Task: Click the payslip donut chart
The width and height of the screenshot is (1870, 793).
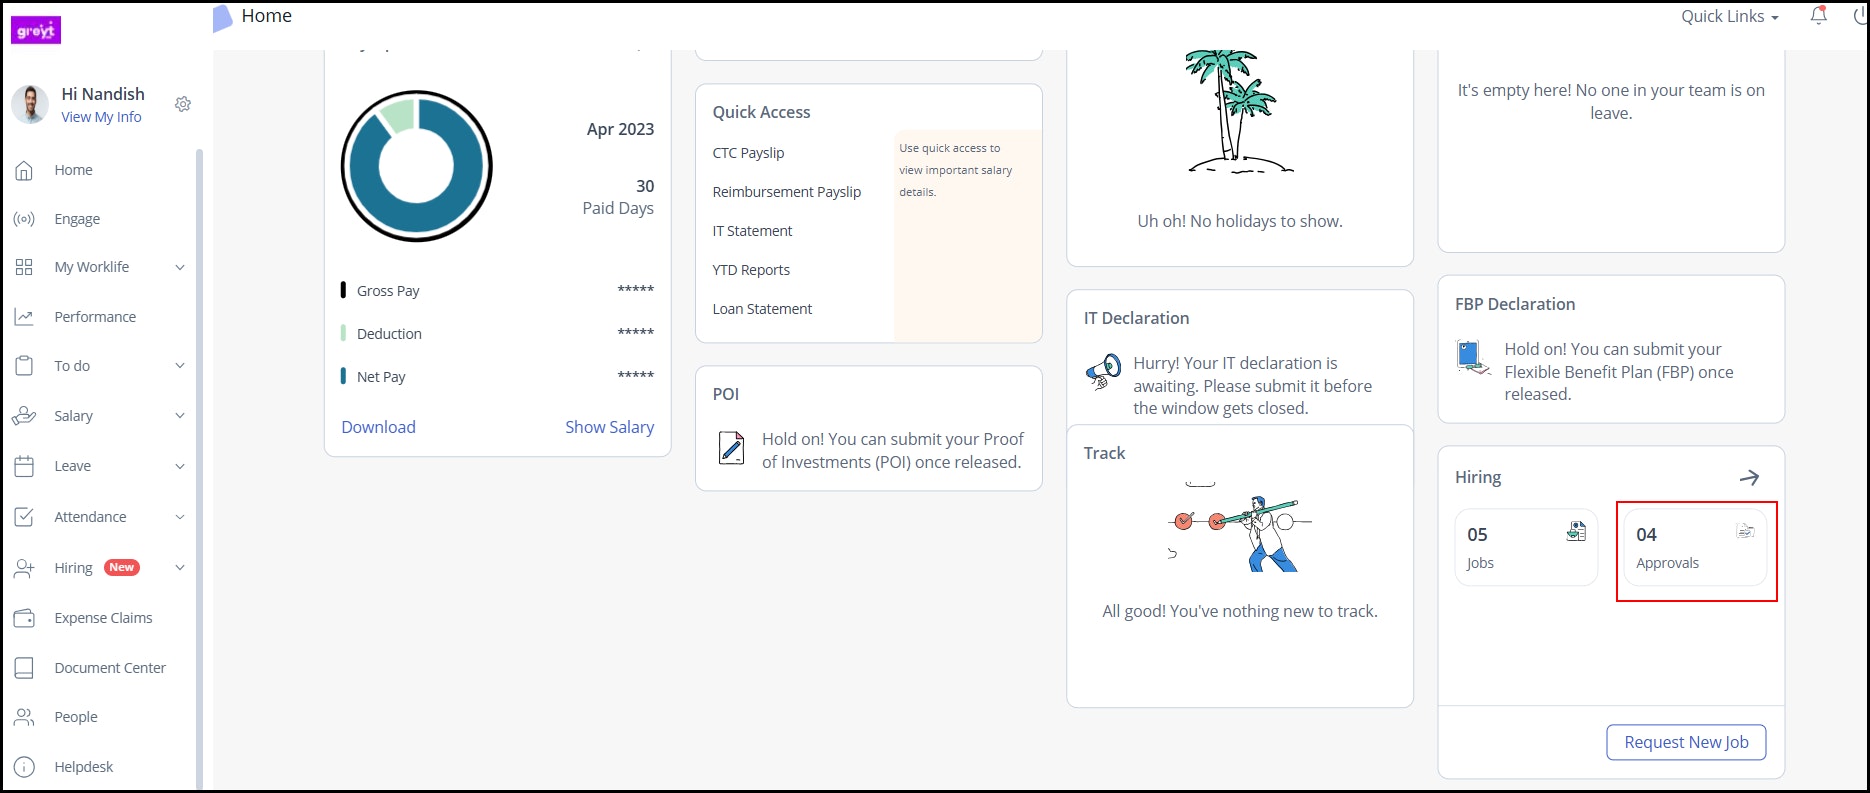Action: click(x=417, y=166)
